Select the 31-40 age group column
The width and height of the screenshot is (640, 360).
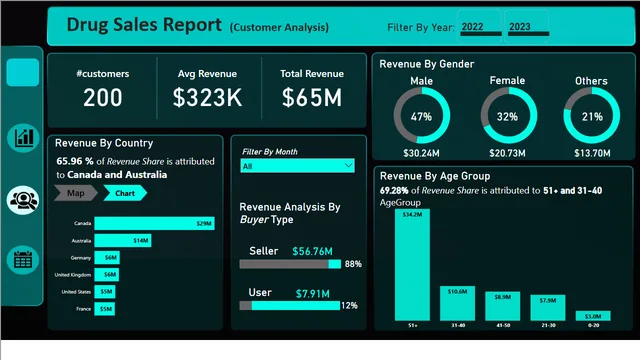tap(458, 303)
